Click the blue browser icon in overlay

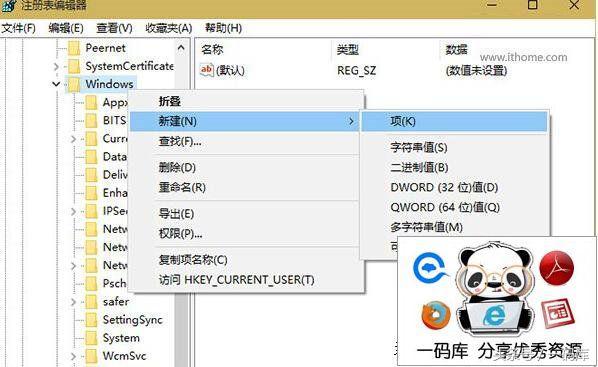pos(430,269)
